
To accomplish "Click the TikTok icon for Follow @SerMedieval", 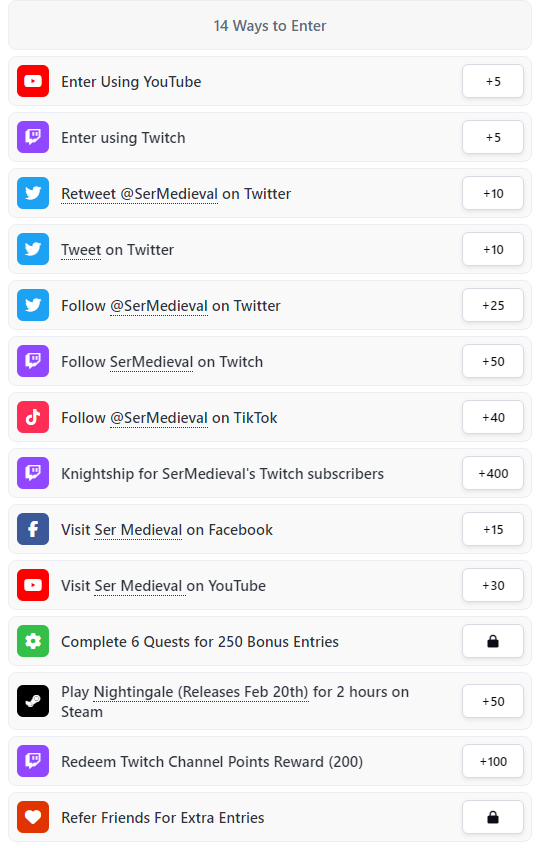I will [33, 417].
